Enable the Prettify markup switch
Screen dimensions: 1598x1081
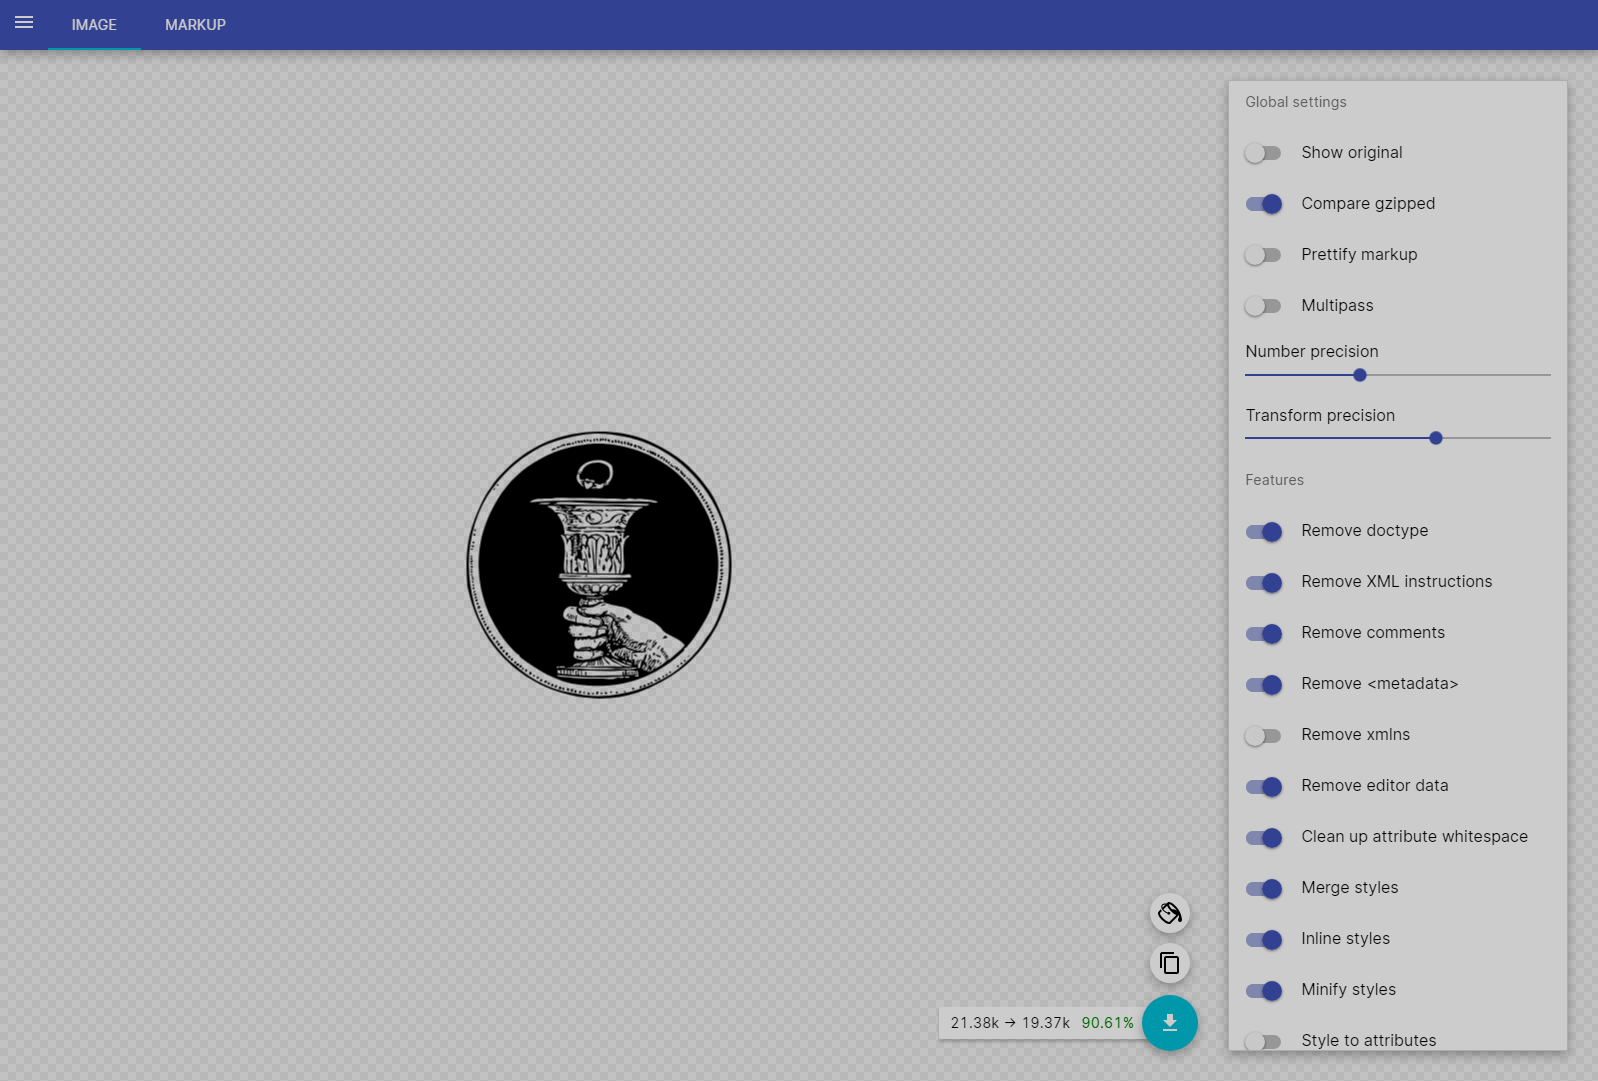tap(1263, 255)
